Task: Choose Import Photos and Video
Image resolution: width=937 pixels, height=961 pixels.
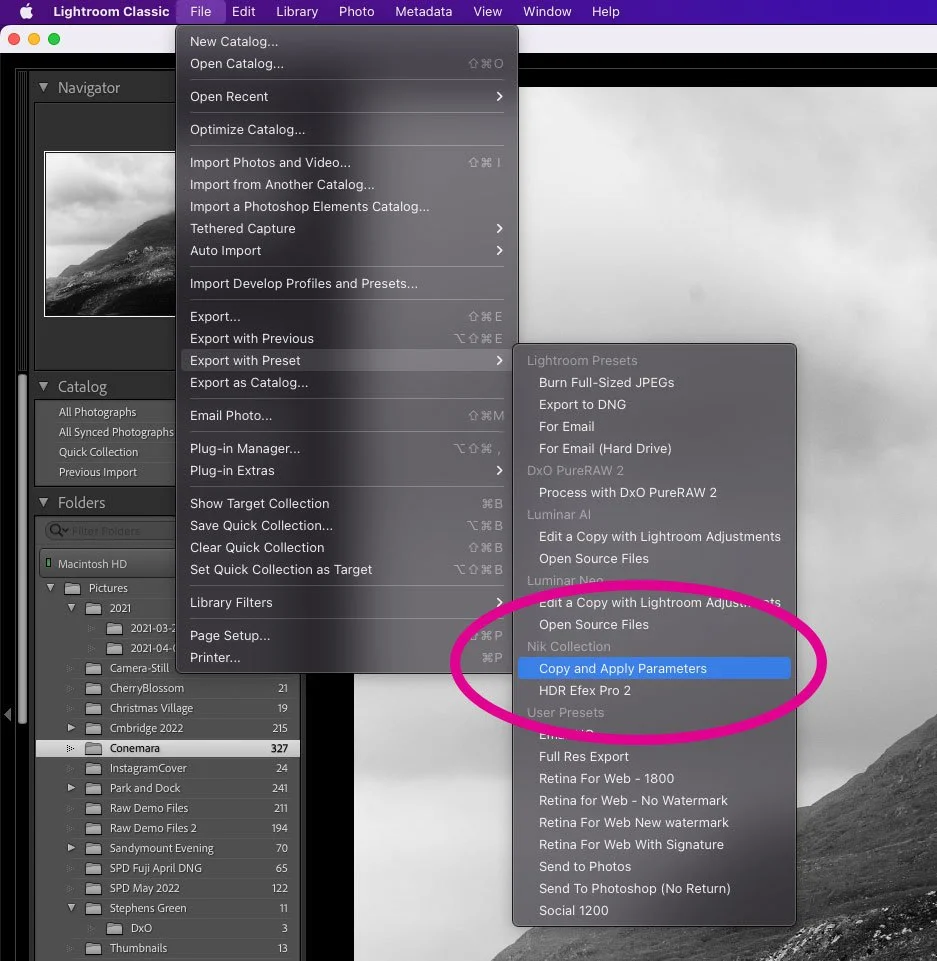Action: (x=346, y=163)
